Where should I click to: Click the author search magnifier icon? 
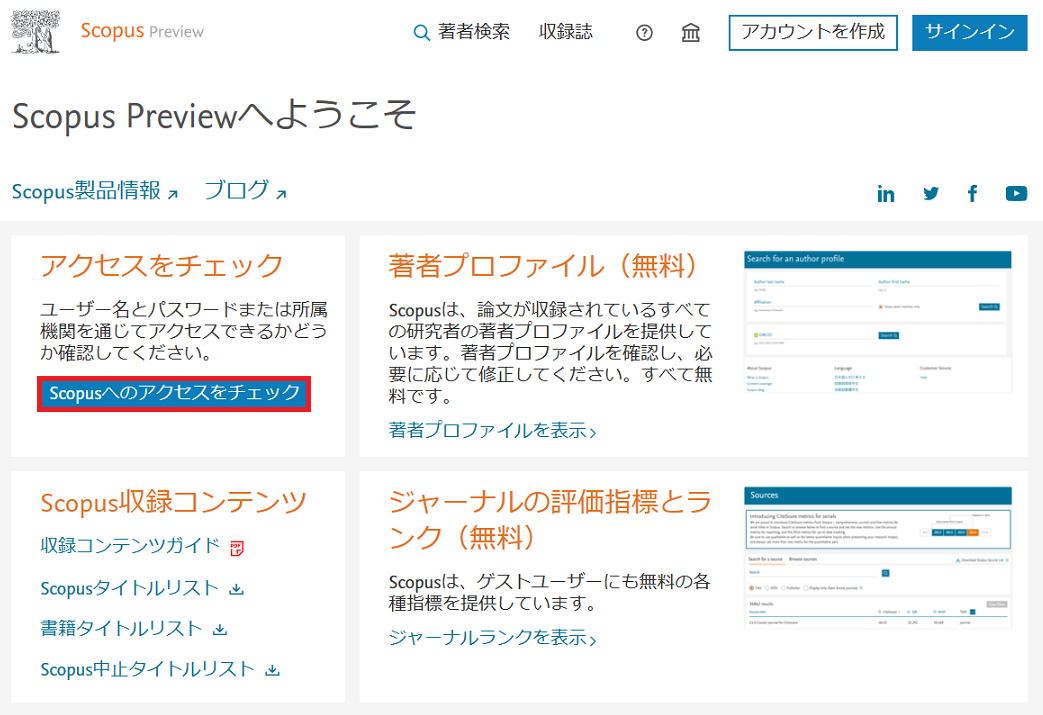[x=421, y=32]
